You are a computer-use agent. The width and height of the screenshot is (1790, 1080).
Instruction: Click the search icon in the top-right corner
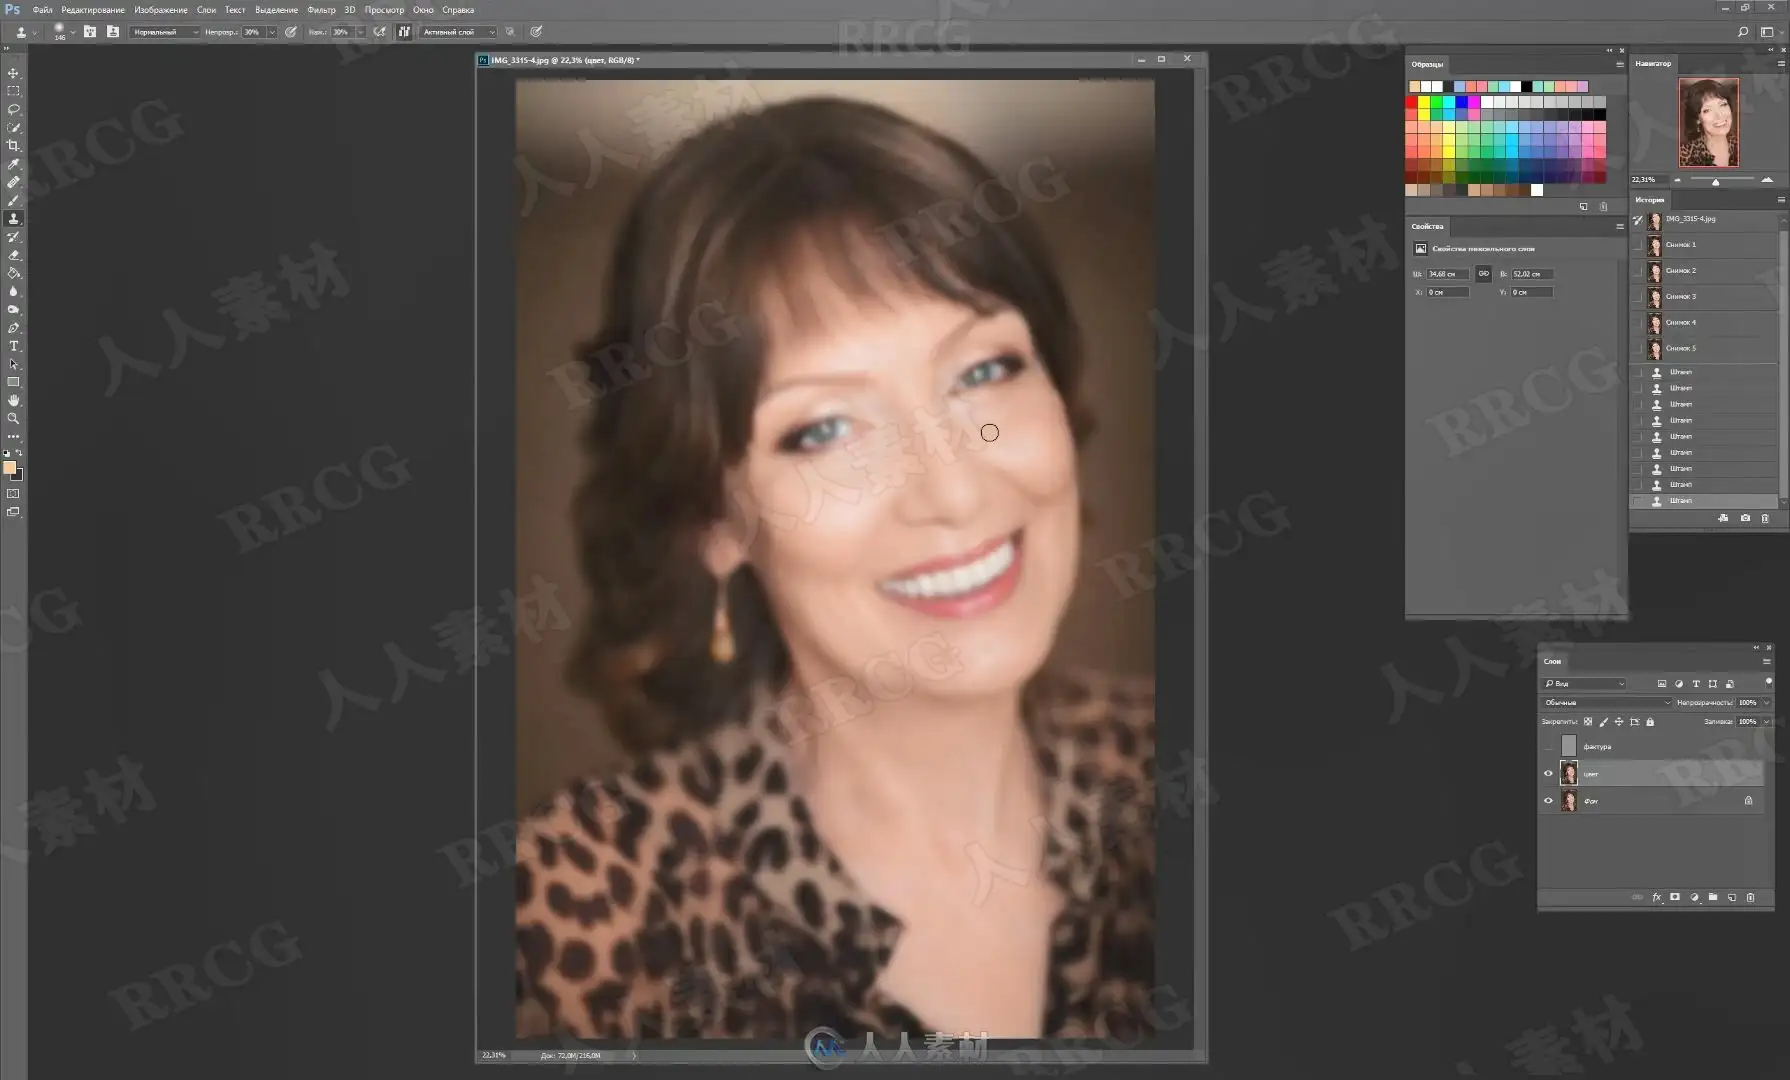click(1743, 32)
